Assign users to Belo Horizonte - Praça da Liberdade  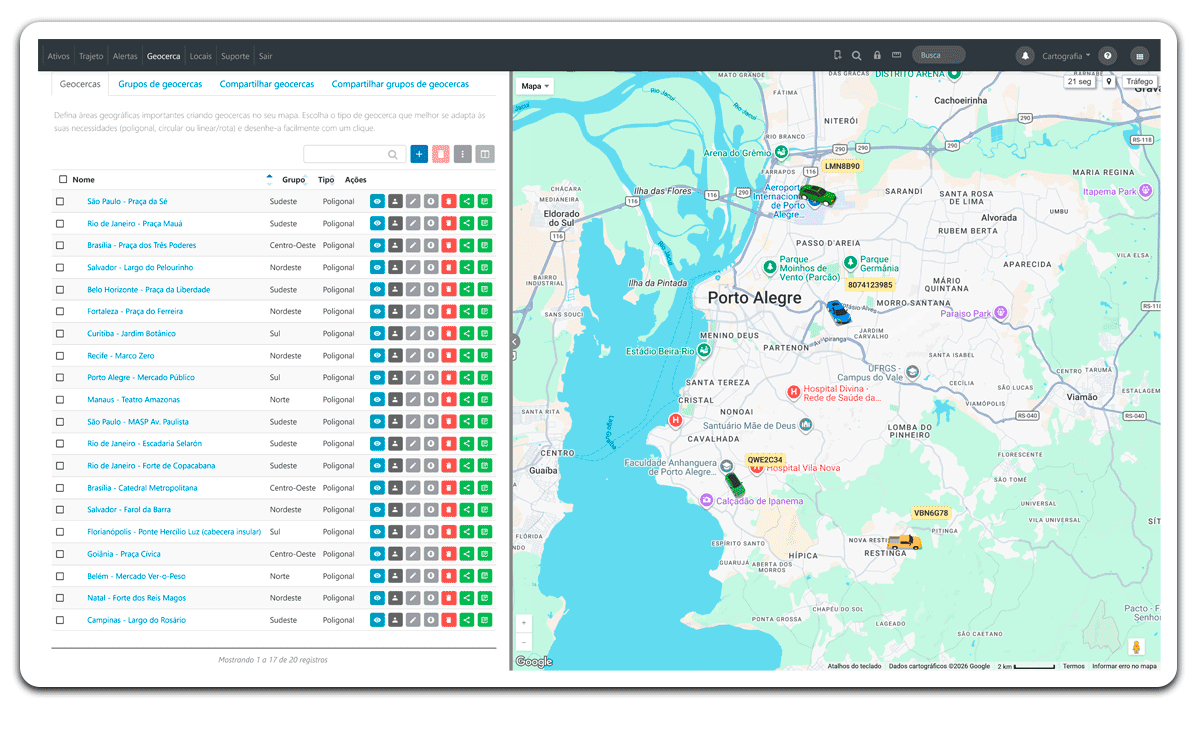395,289
